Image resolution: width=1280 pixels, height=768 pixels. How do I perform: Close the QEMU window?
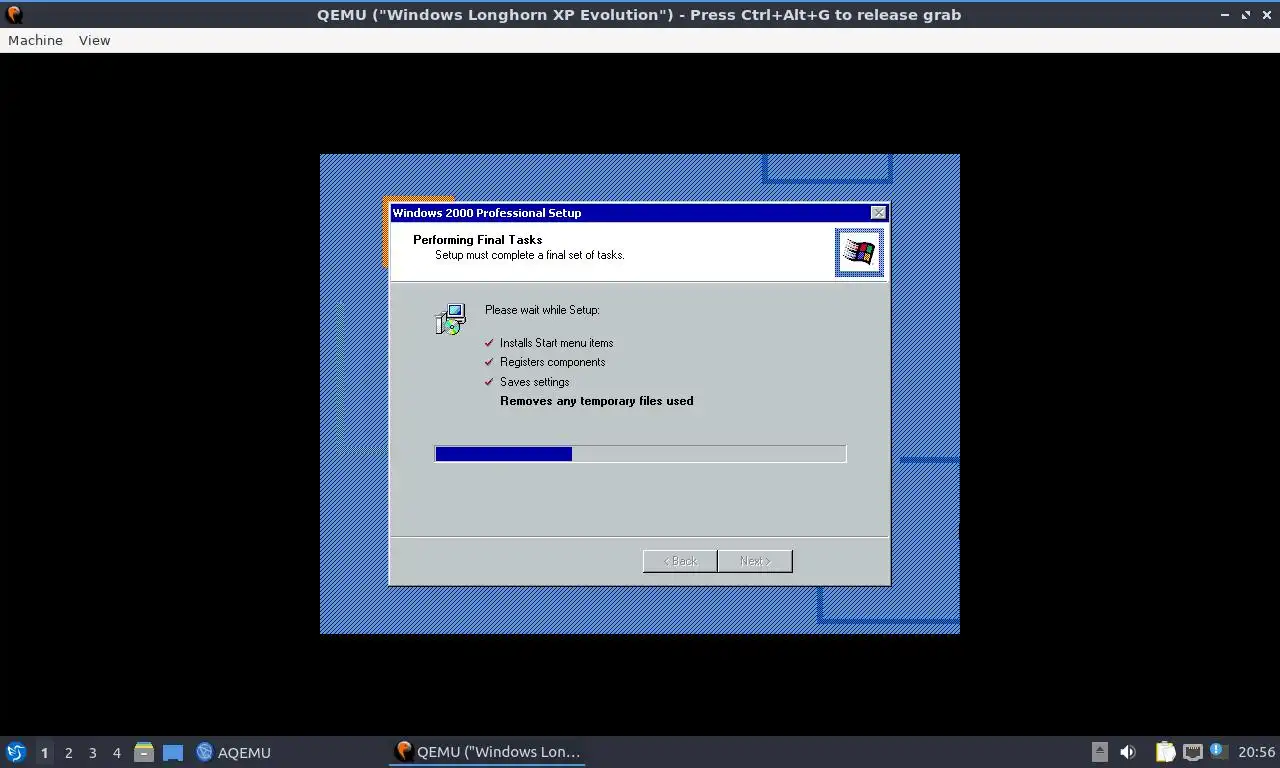(1266, 15)
